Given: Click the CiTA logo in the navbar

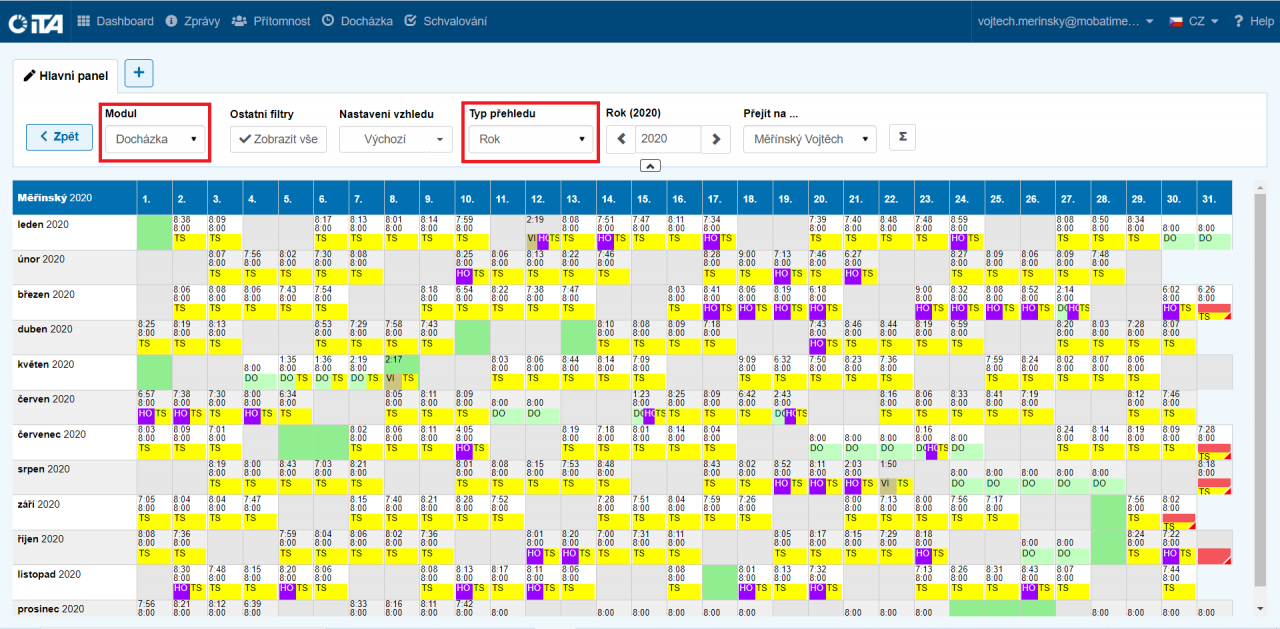Looking at the screenshot, I should (36, 21).
